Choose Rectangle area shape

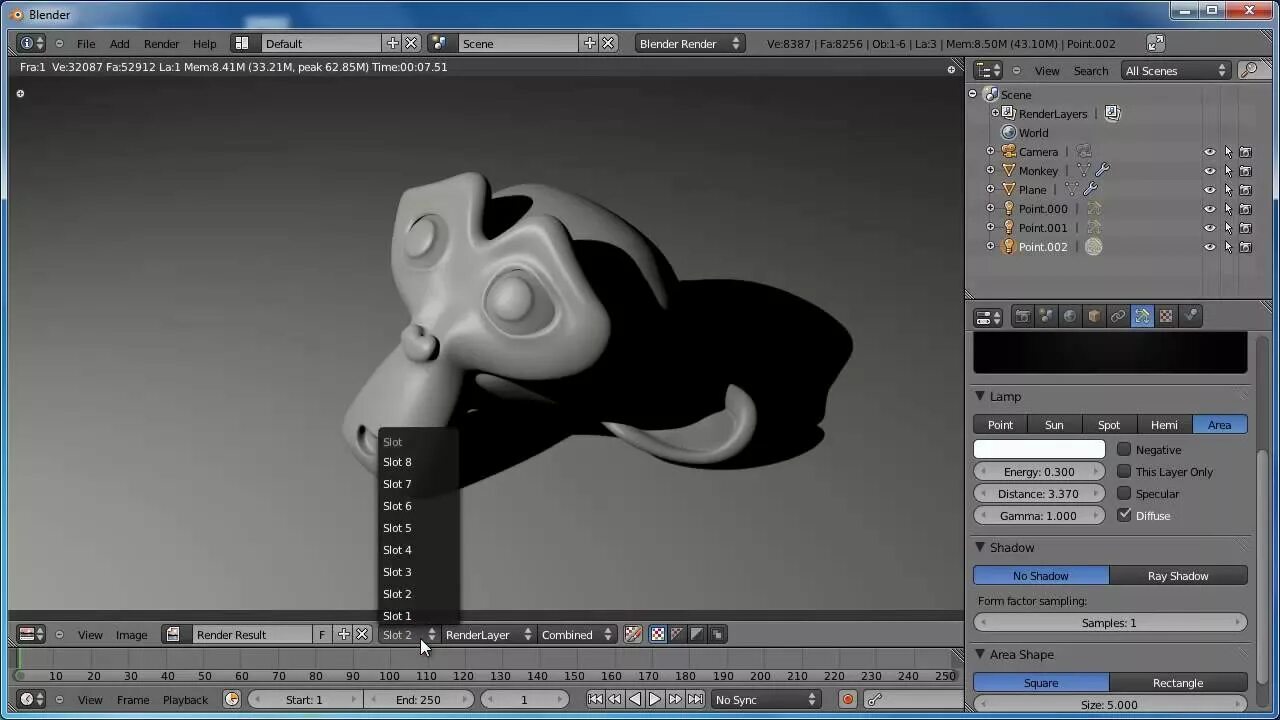click(x=1178, y=682)
